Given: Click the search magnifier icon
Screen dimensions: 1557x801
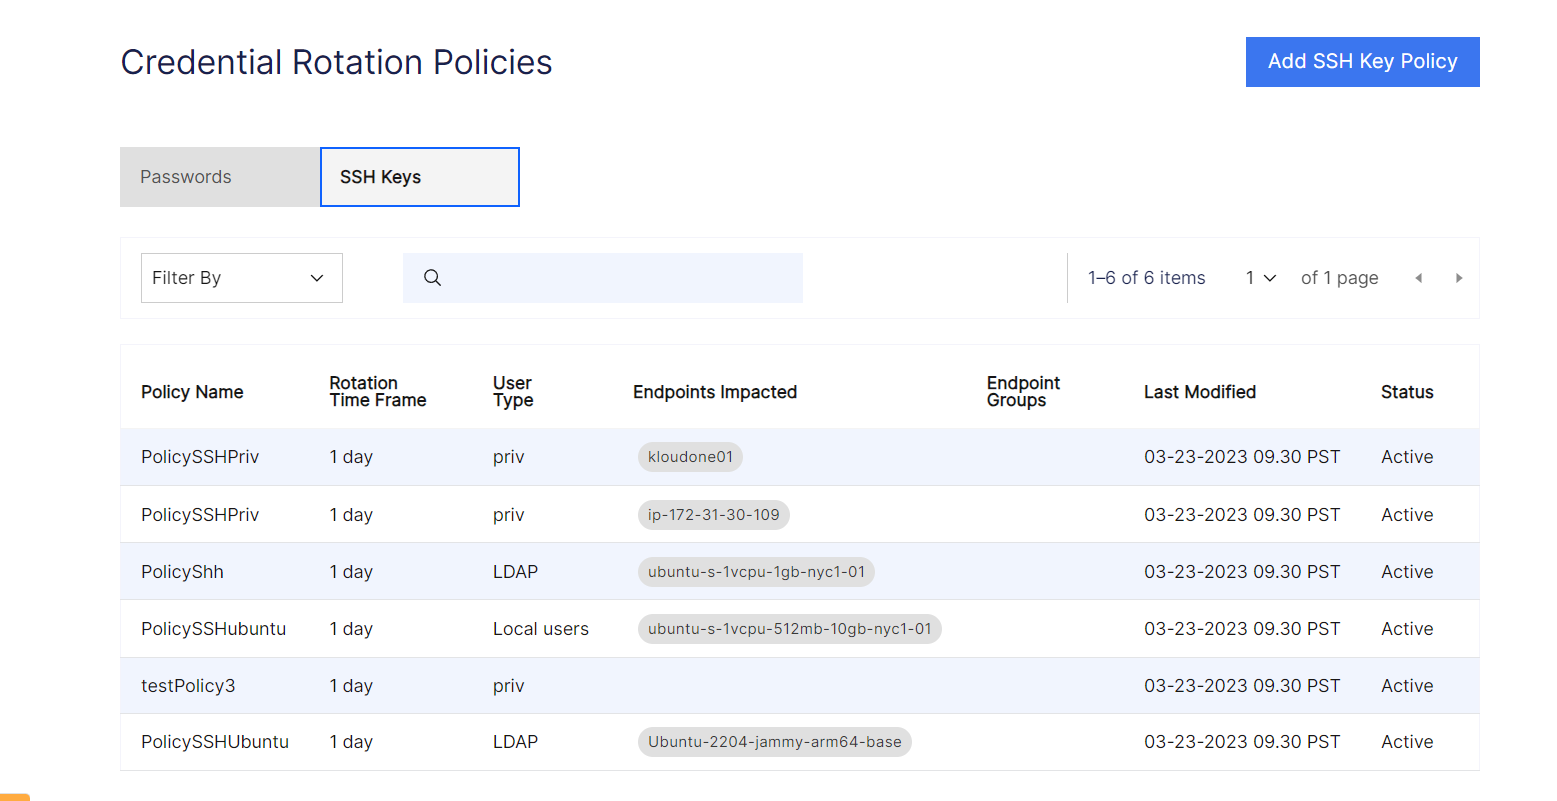Looking at the screenshot, I should [432, 278].
